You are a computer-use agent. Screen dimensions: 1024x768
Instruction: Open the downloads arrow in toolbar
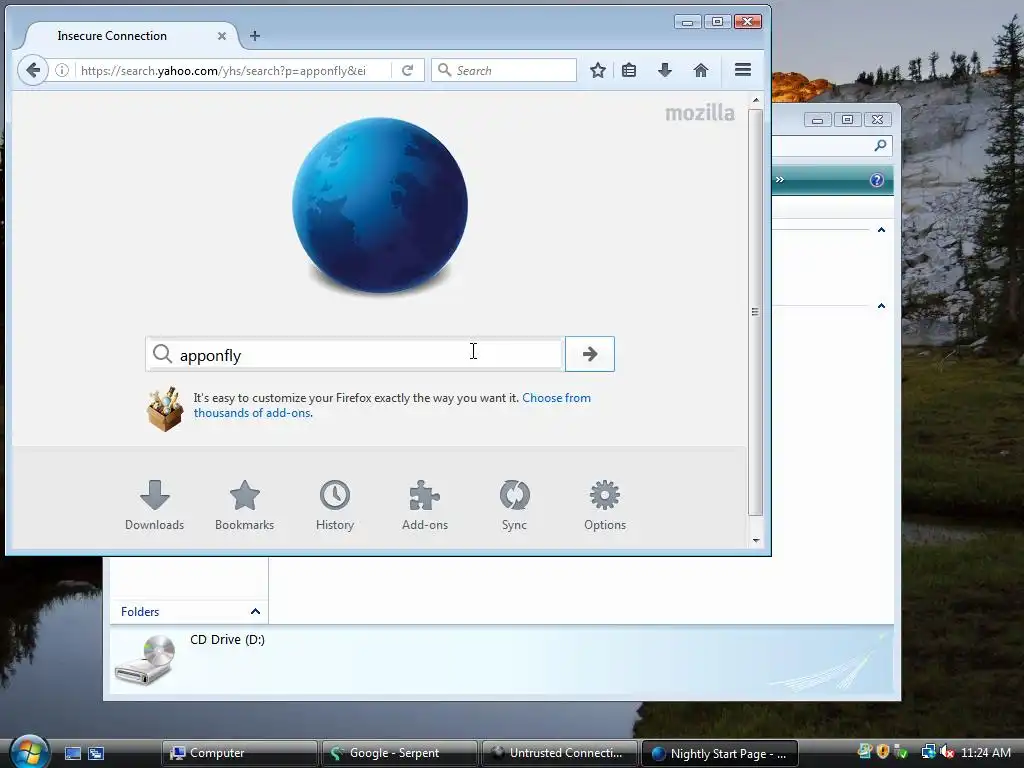pos(665,70)
